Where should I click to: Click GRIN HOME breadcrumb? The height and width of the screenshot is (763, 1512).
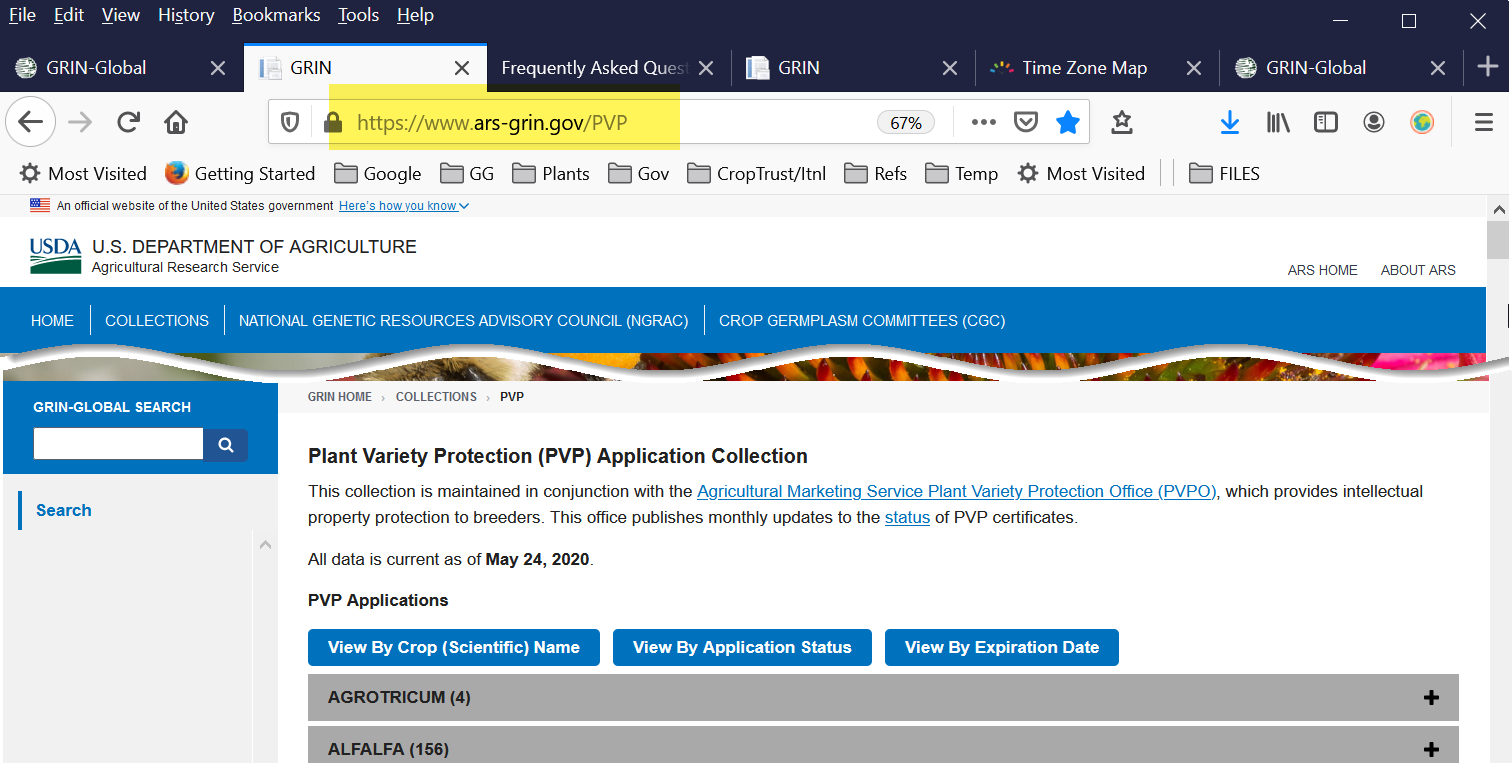pyautogui.click(x=340, y=397)
